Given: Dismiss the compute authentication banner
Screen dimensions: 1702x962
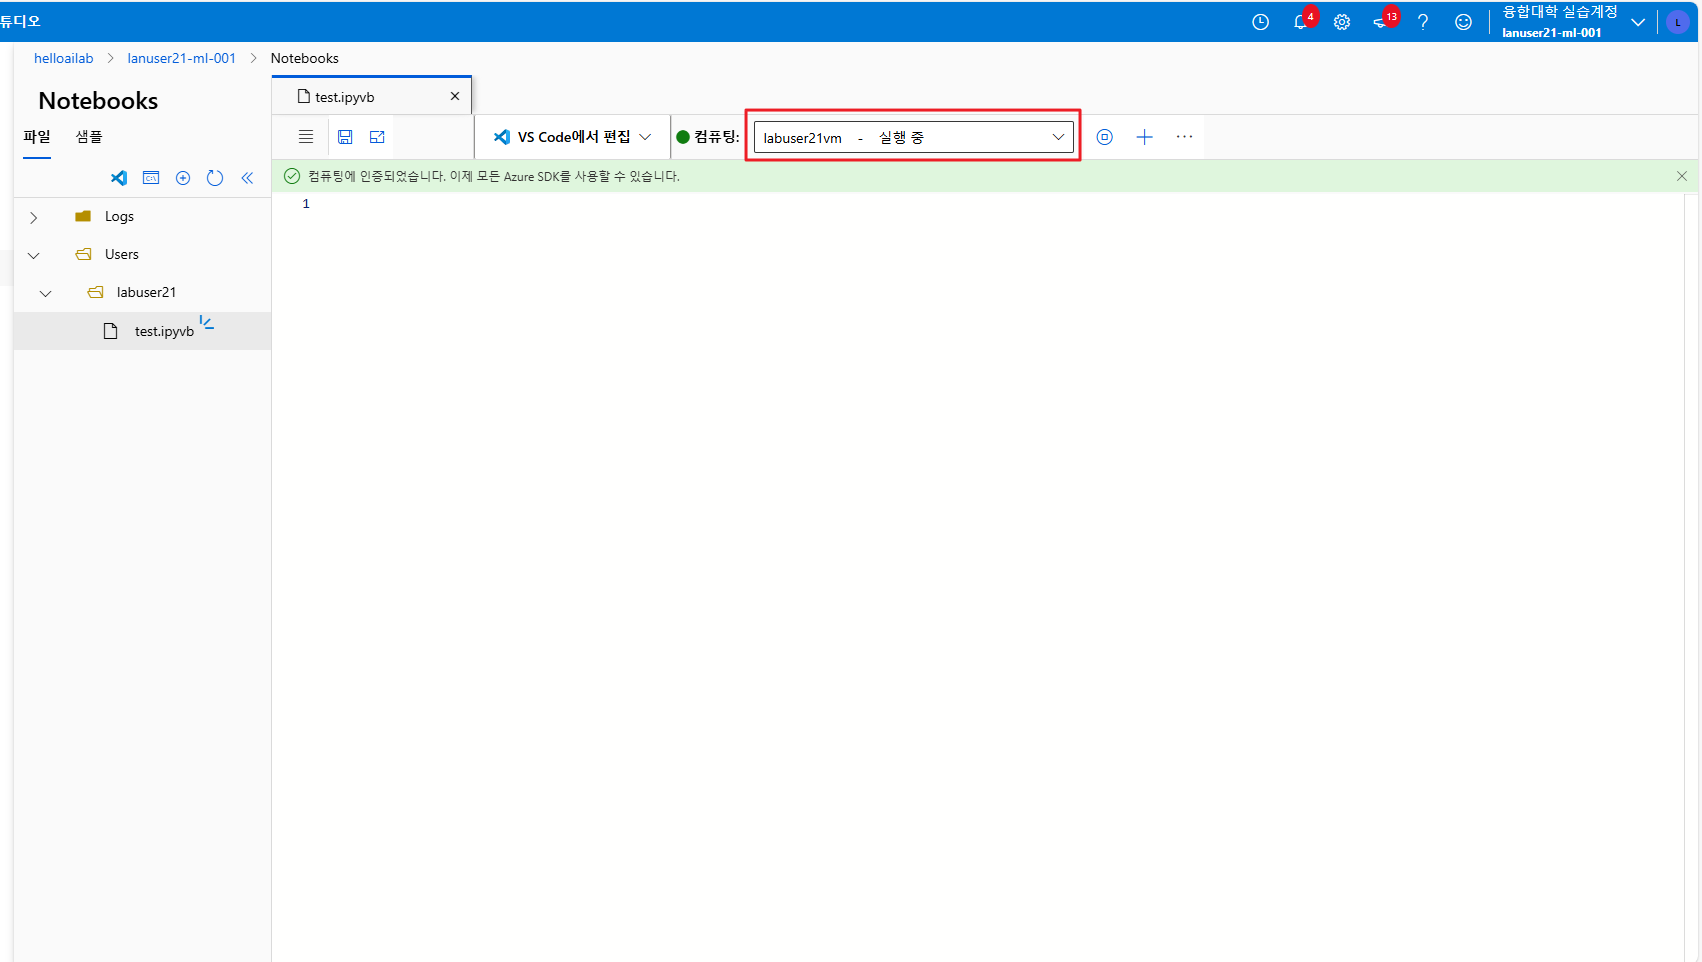Looking at the screenshot, I should (1682, 176).
